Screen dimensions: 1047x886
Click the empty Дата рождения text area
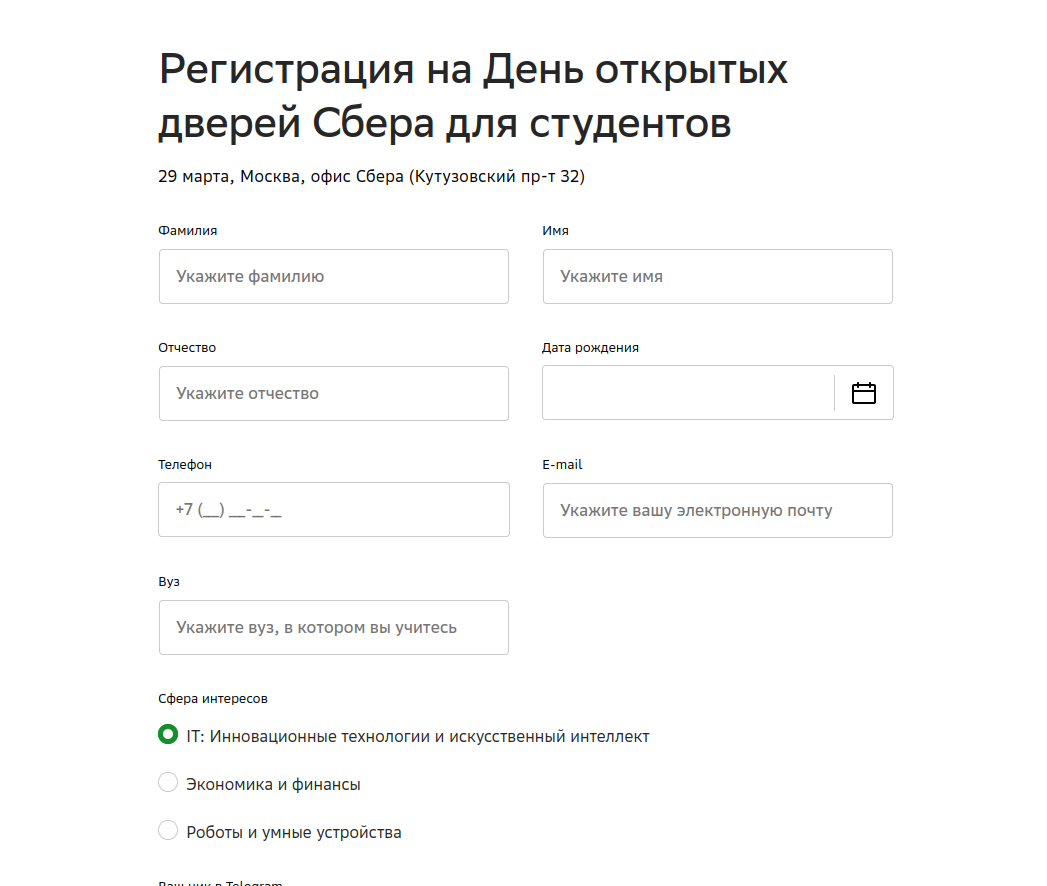point(687,393)
